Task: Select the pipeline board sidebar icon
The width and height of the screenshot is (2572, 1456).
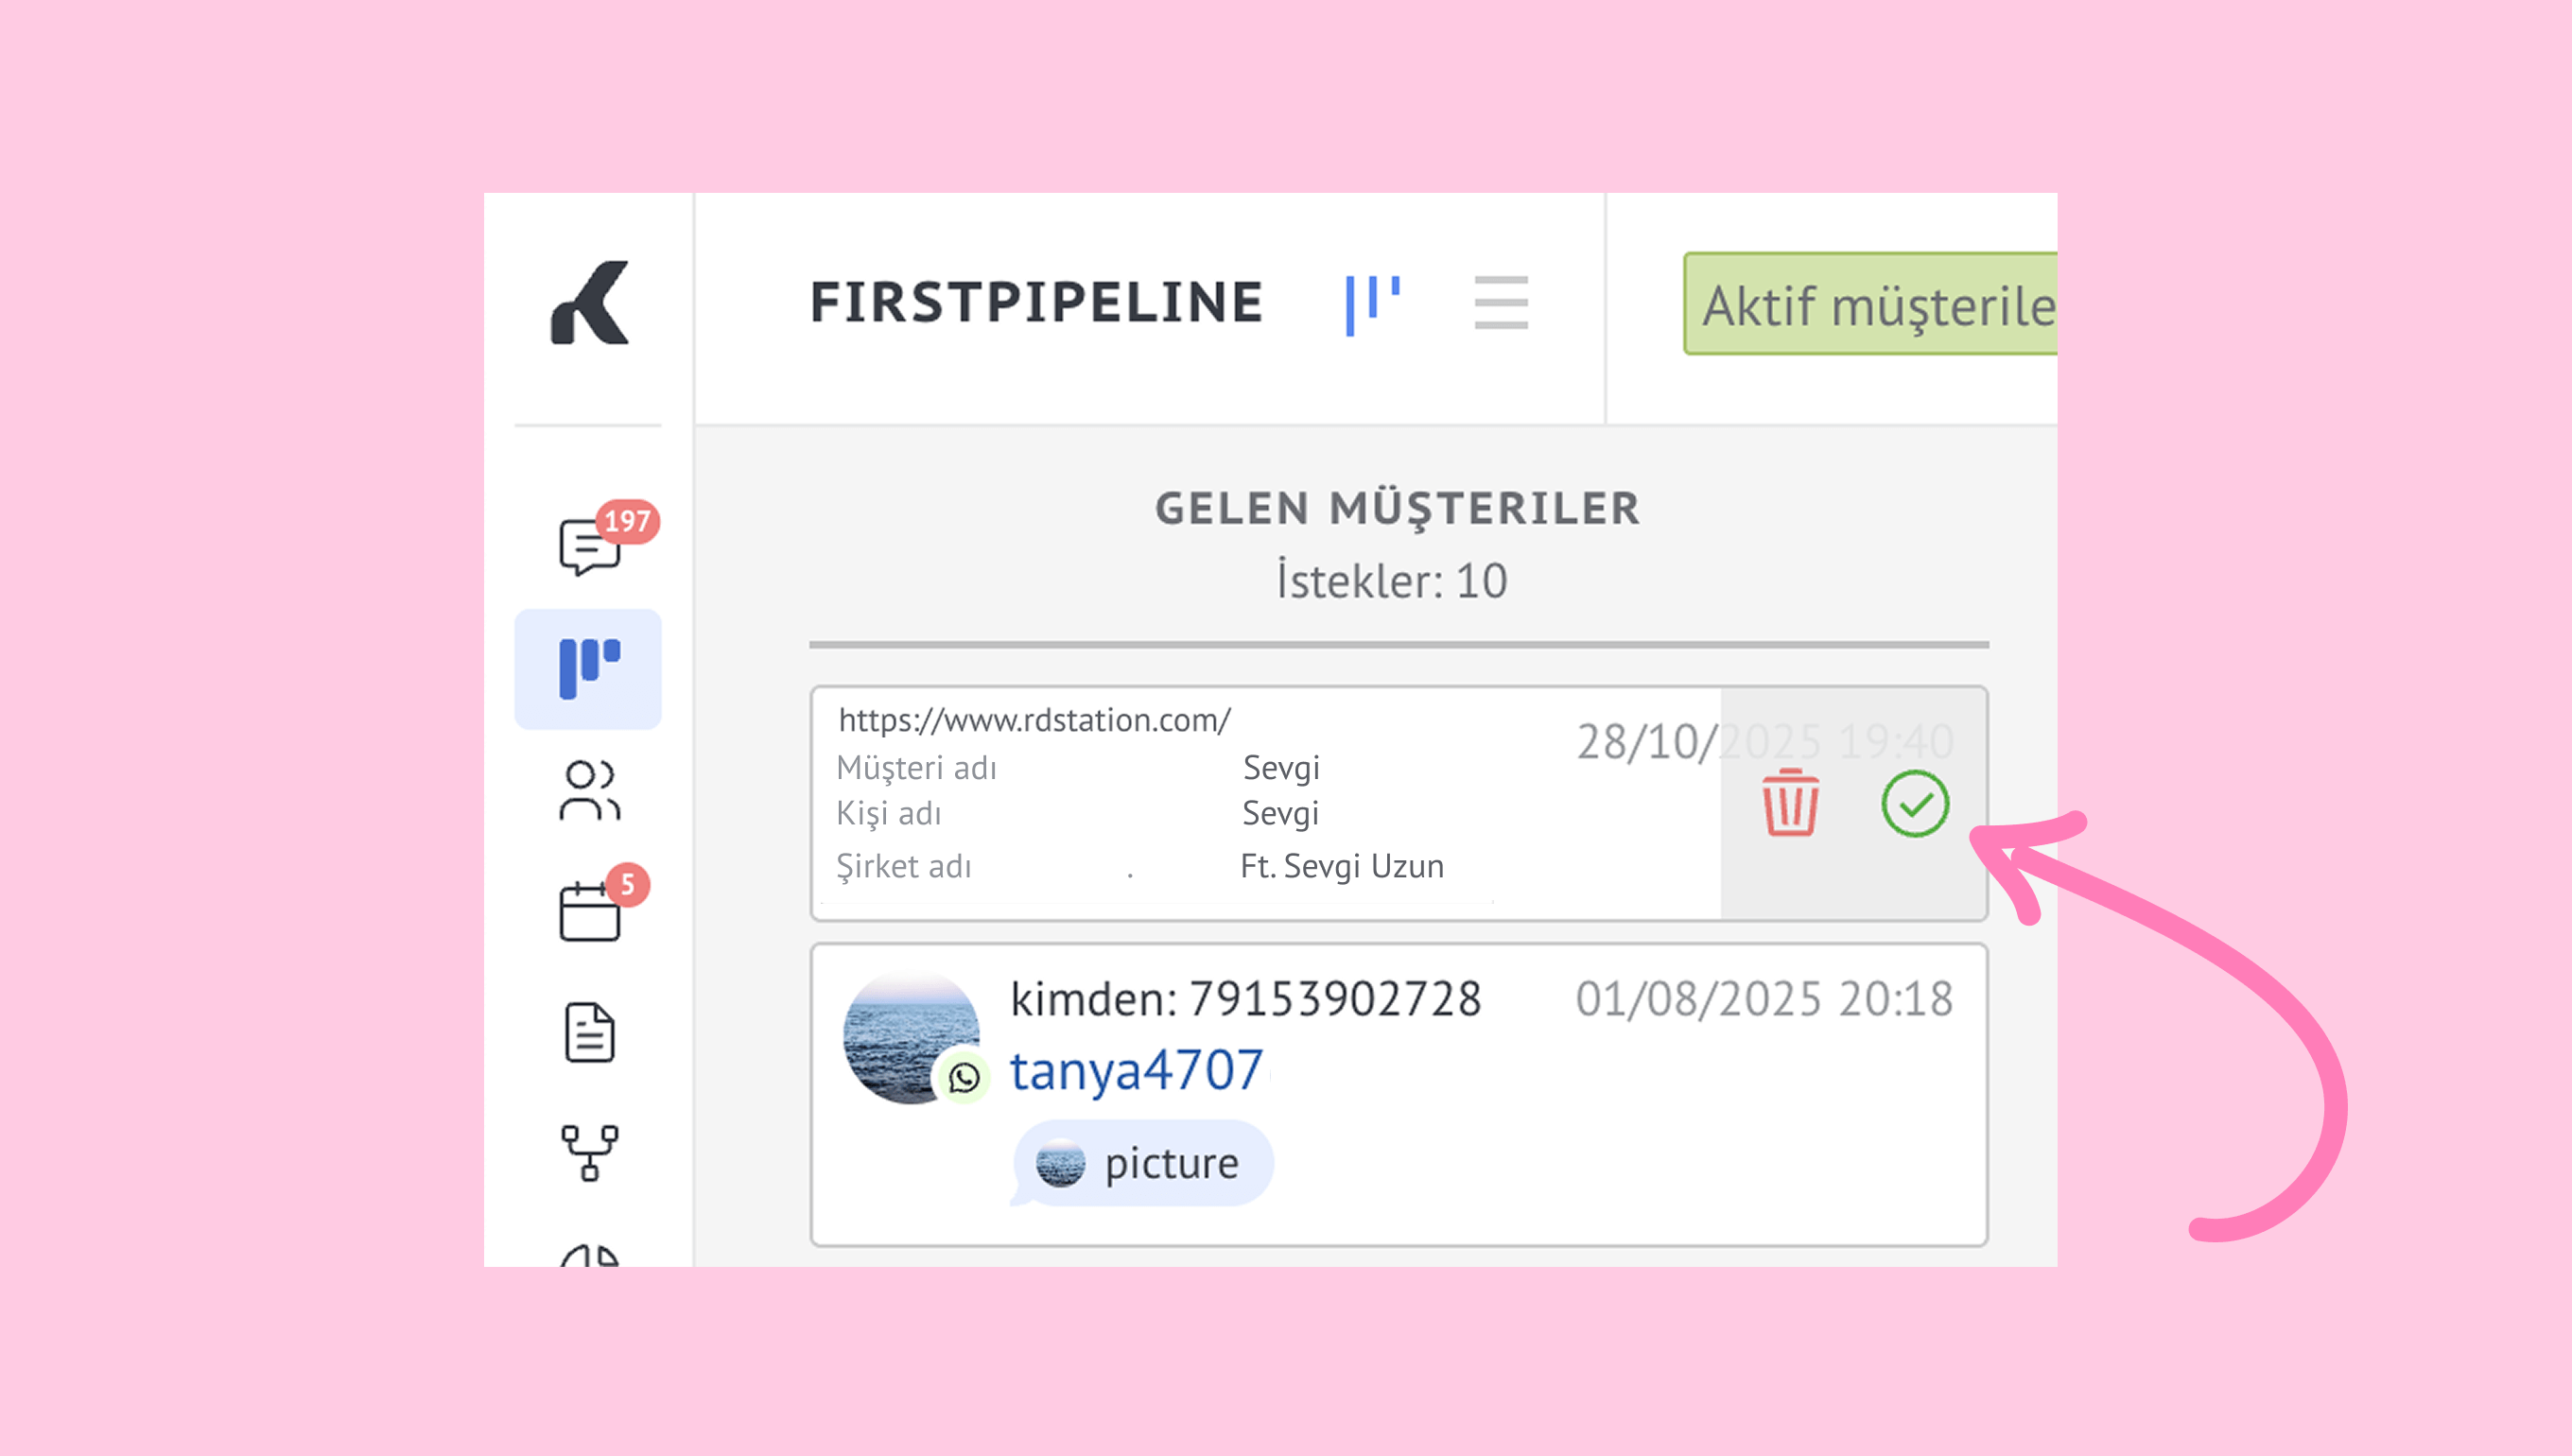Action: tap(588, 668)
